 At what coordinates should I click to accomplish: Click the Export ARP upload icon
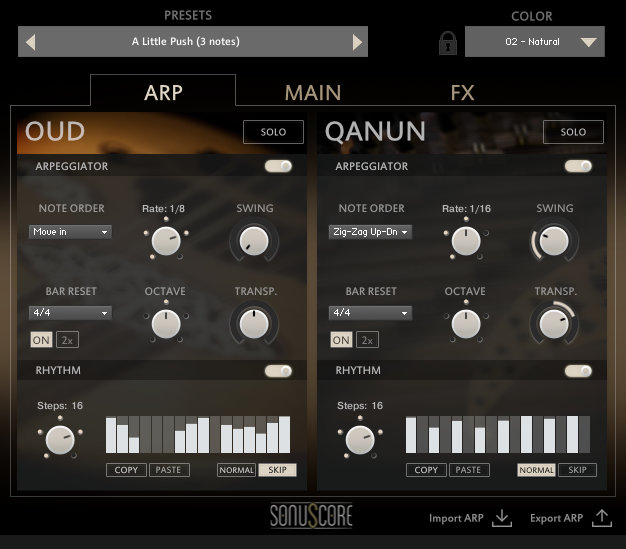point(602,518)
